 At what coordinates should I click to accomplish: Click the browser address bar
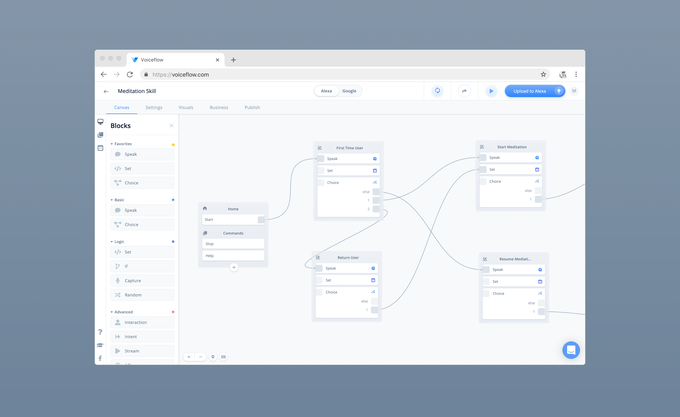click(x=340, y=74)
